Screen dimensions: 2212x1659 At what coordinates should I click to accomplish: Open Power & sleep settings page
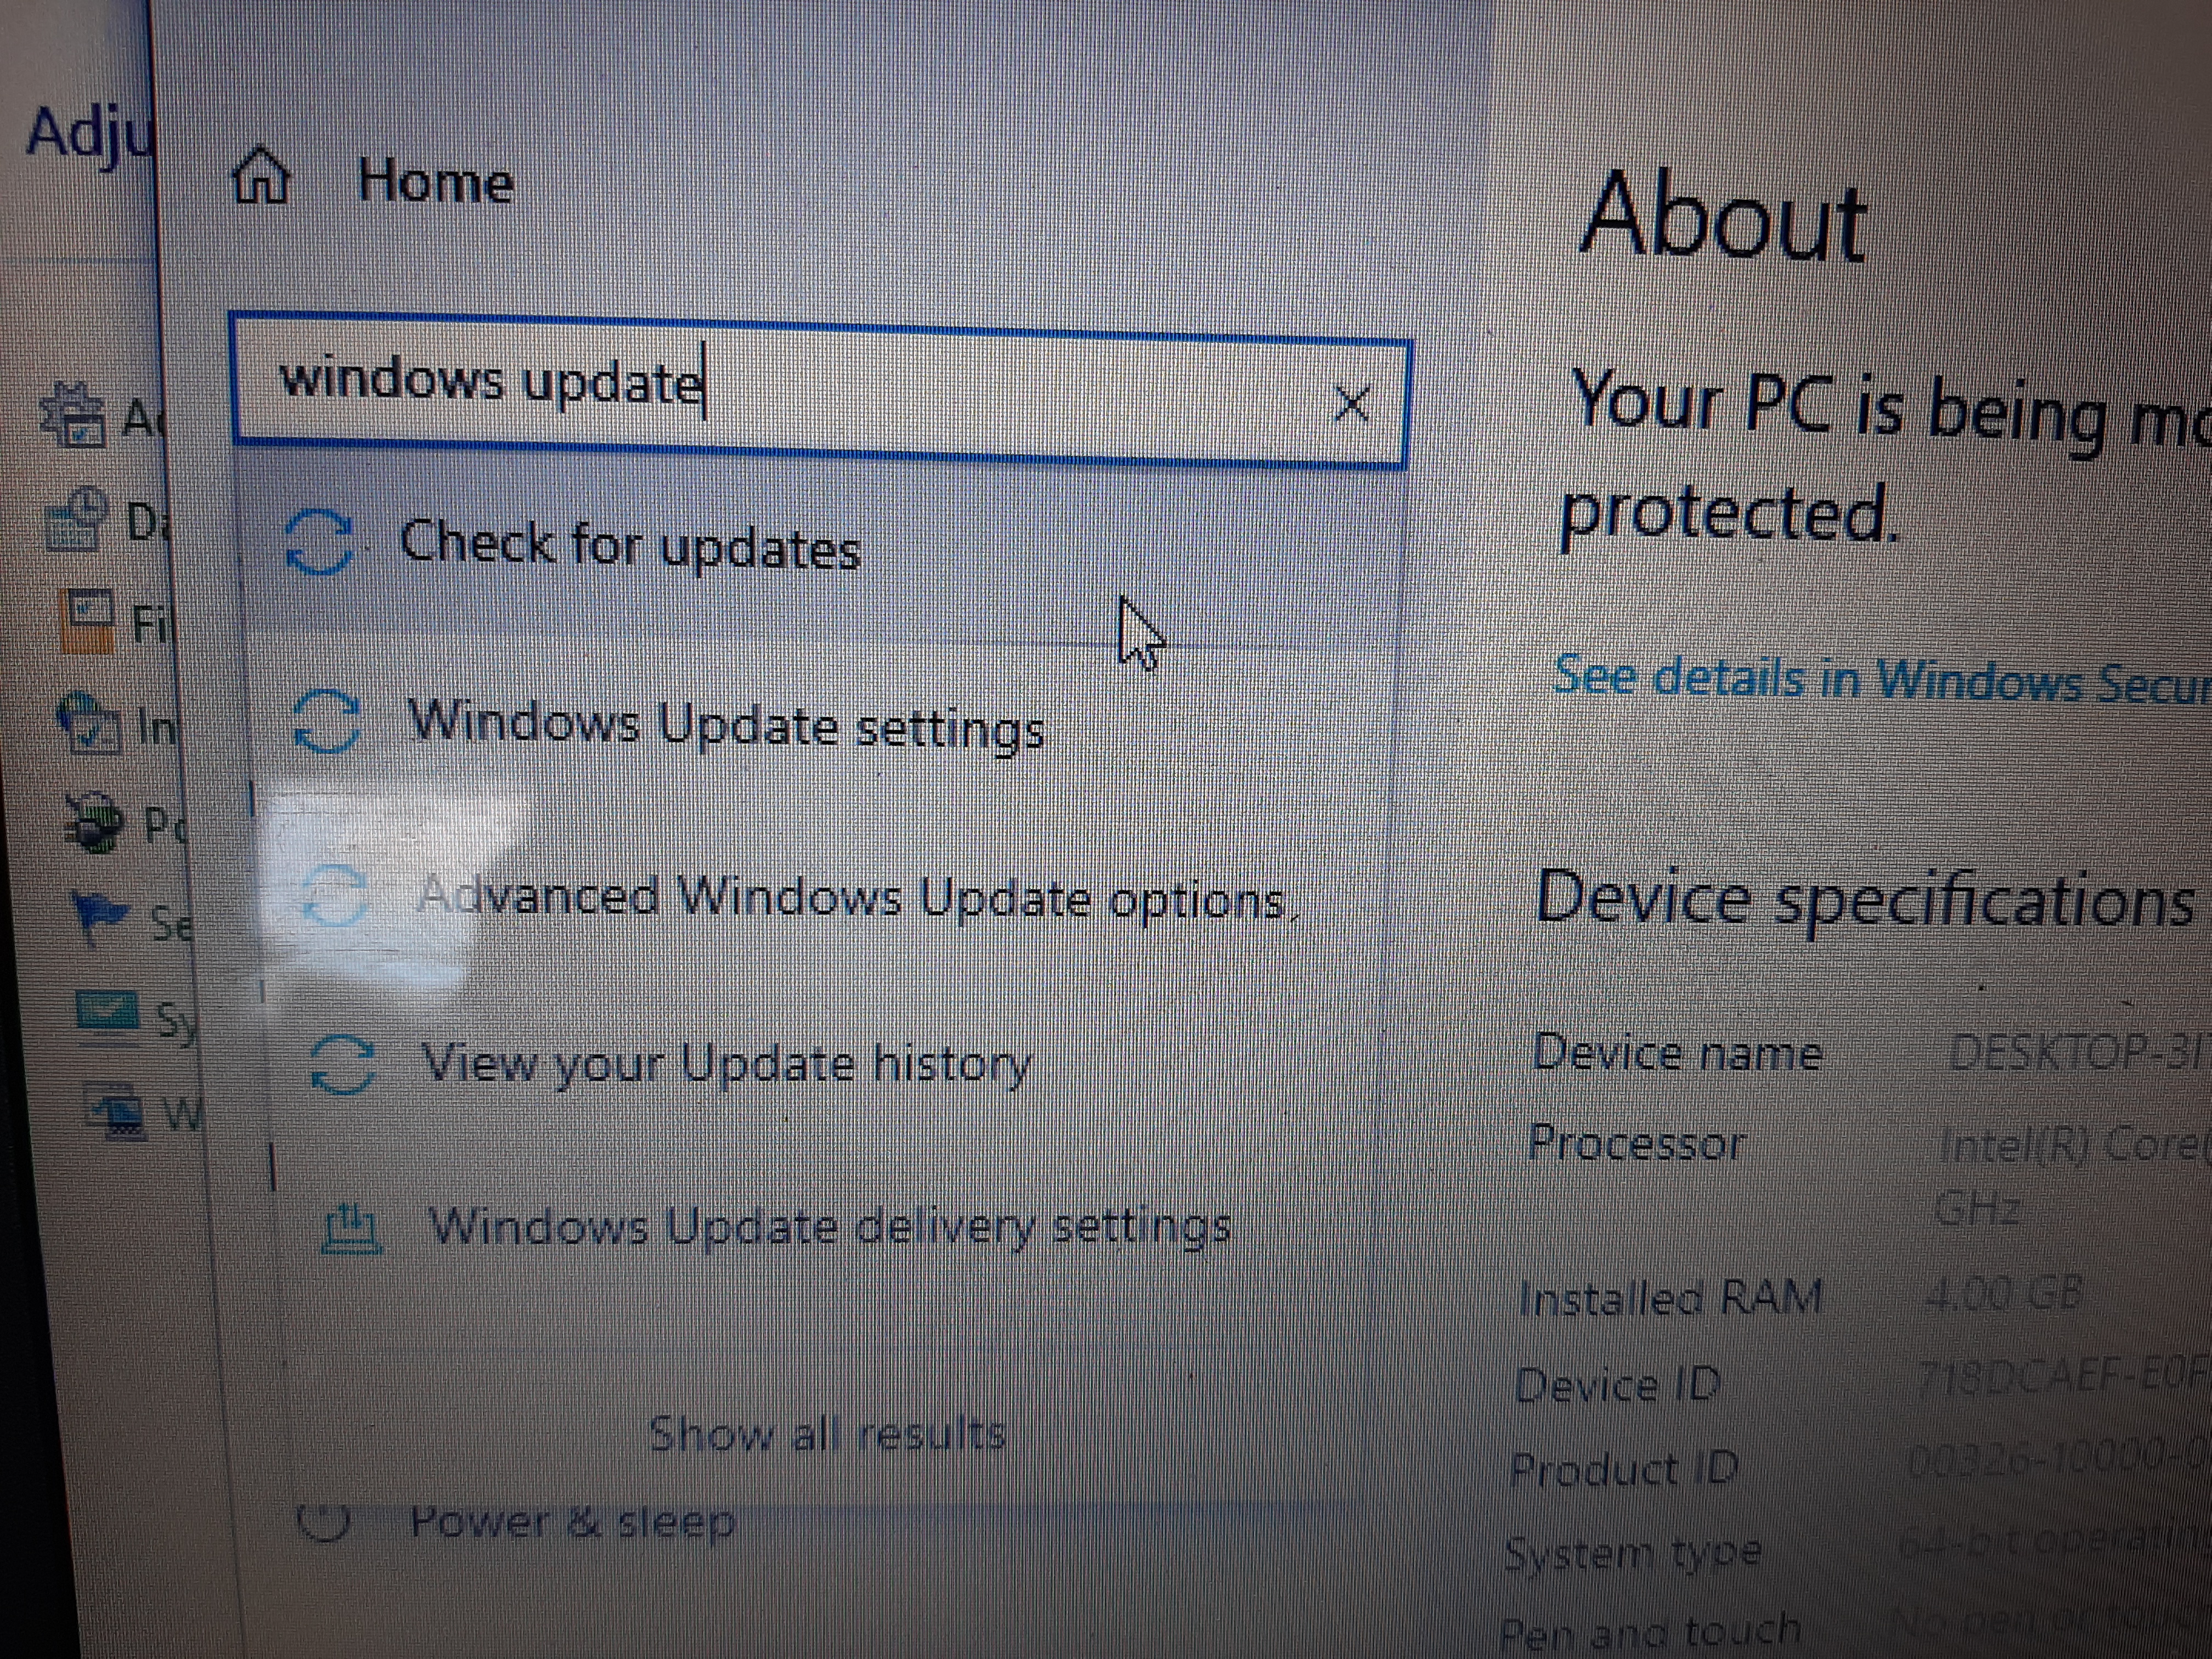pos(572,1521)
